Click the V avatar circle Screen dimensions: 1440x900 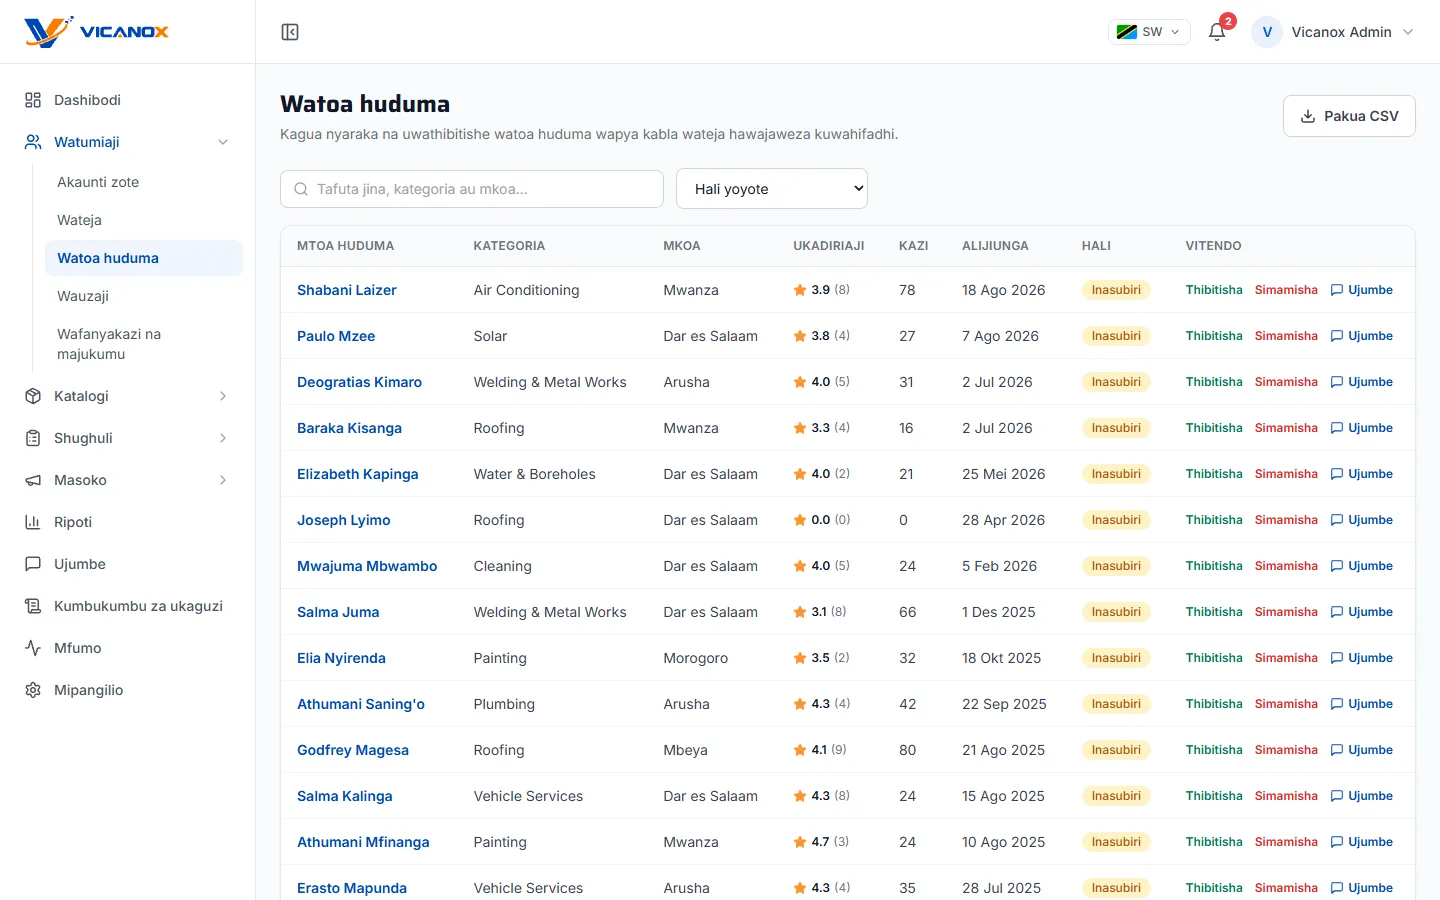[1267, 32]
